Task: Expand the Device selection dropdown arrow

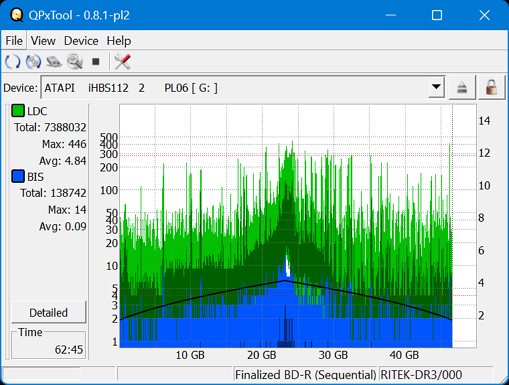Action: click(x=436, y=88)
